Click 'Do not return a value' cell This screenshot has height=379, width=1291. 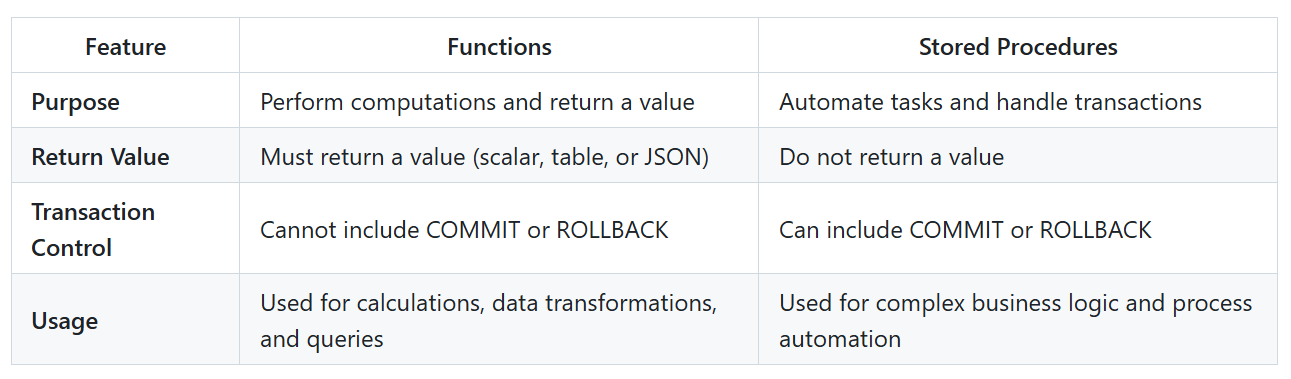891,157
